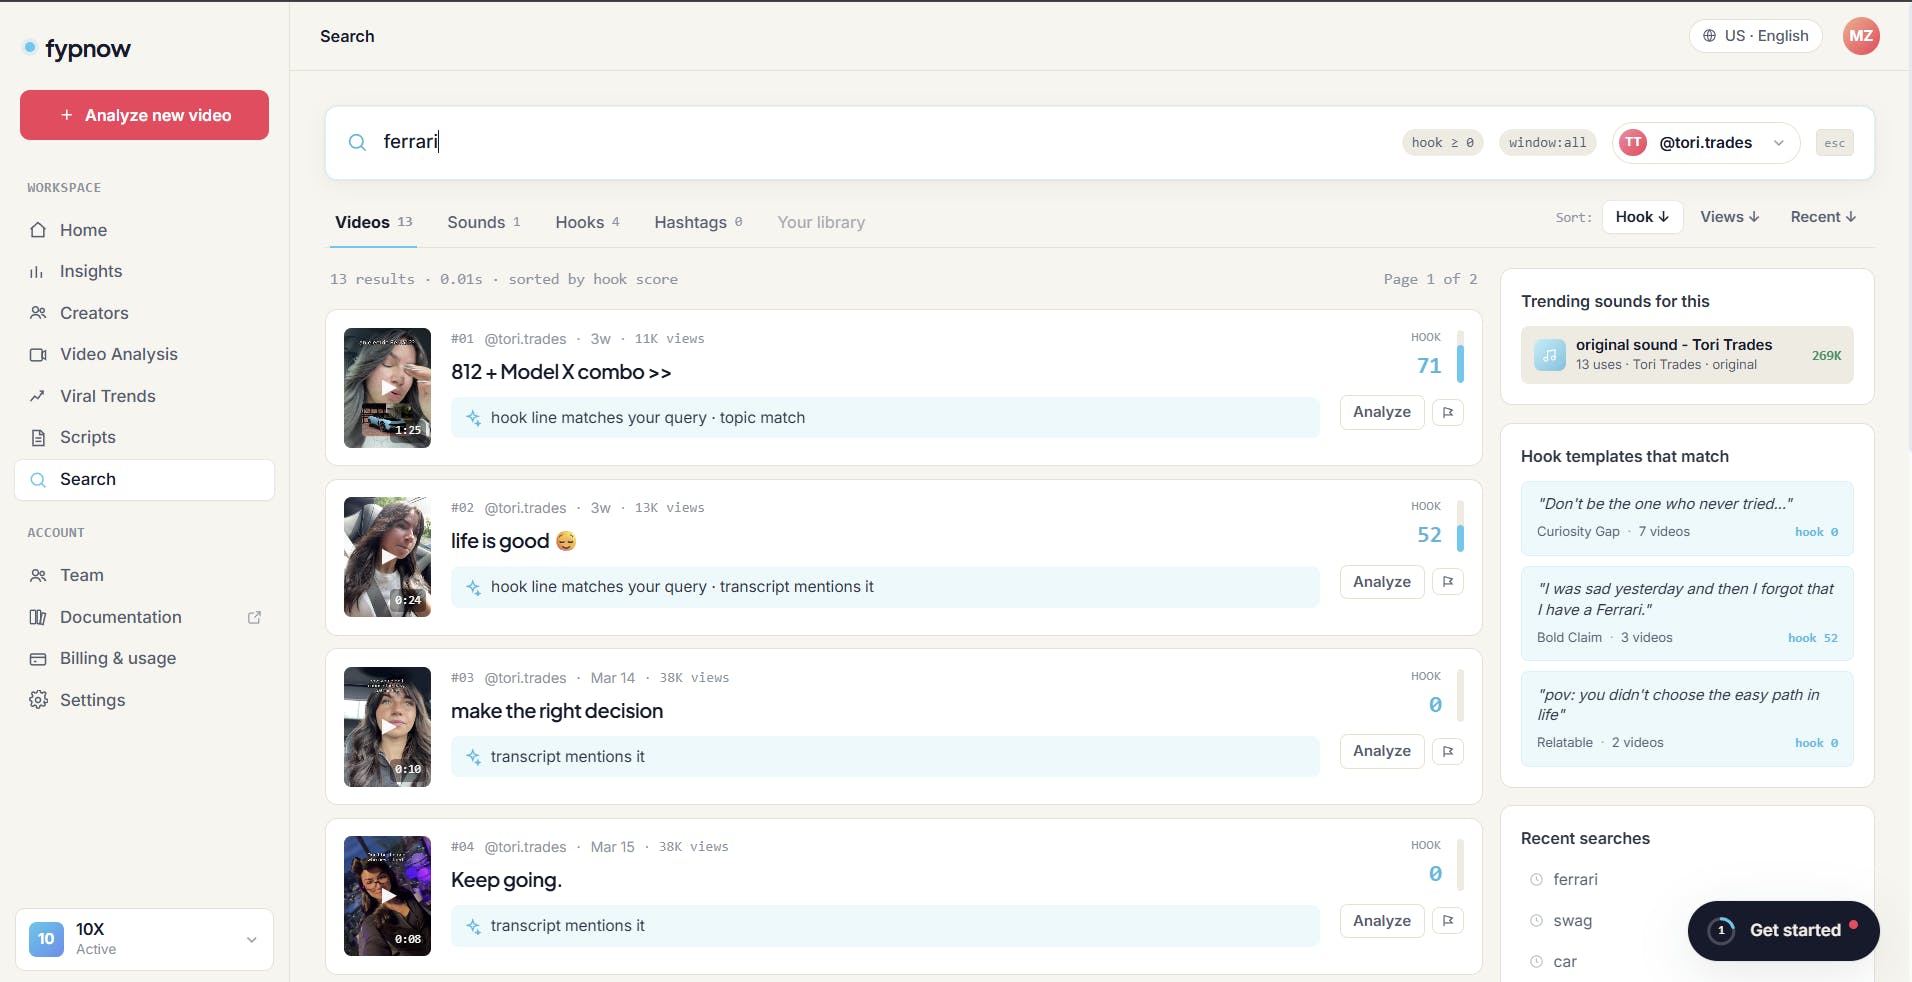Click the sparkle icon in 'topic match' row

pos(473,418)
